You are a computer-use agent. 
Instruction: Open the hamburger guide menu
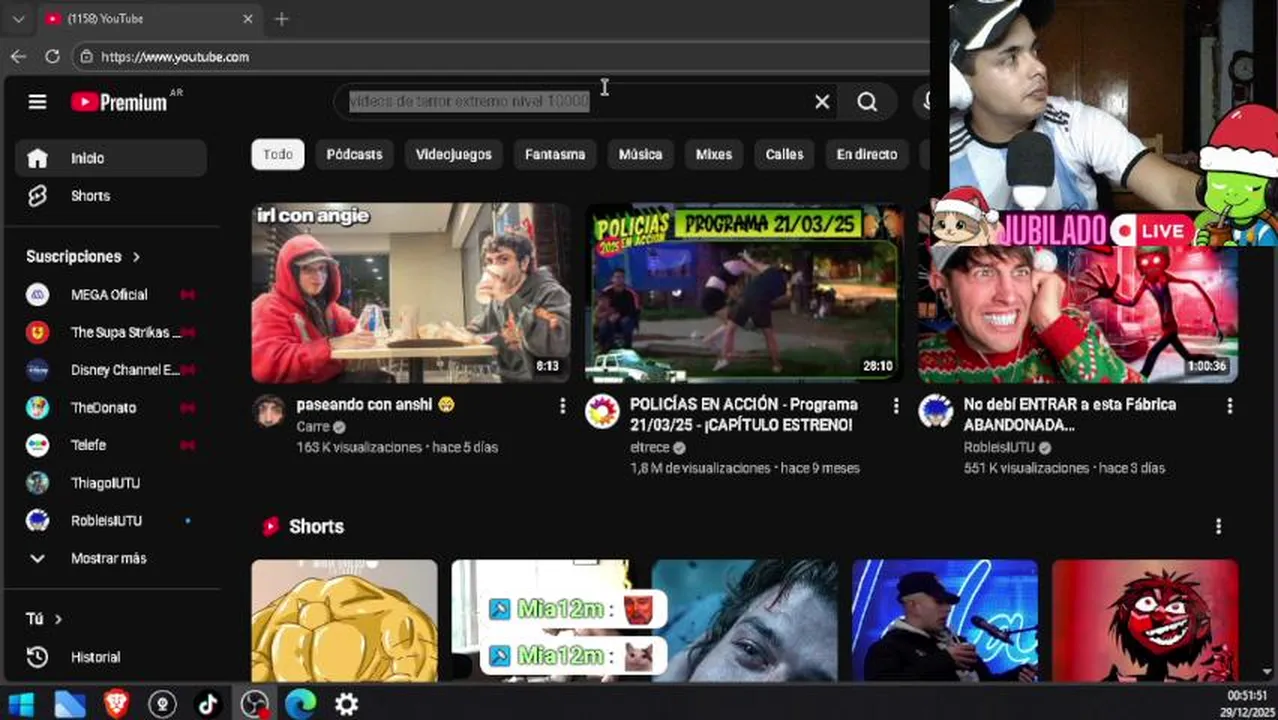pos(37,102)
